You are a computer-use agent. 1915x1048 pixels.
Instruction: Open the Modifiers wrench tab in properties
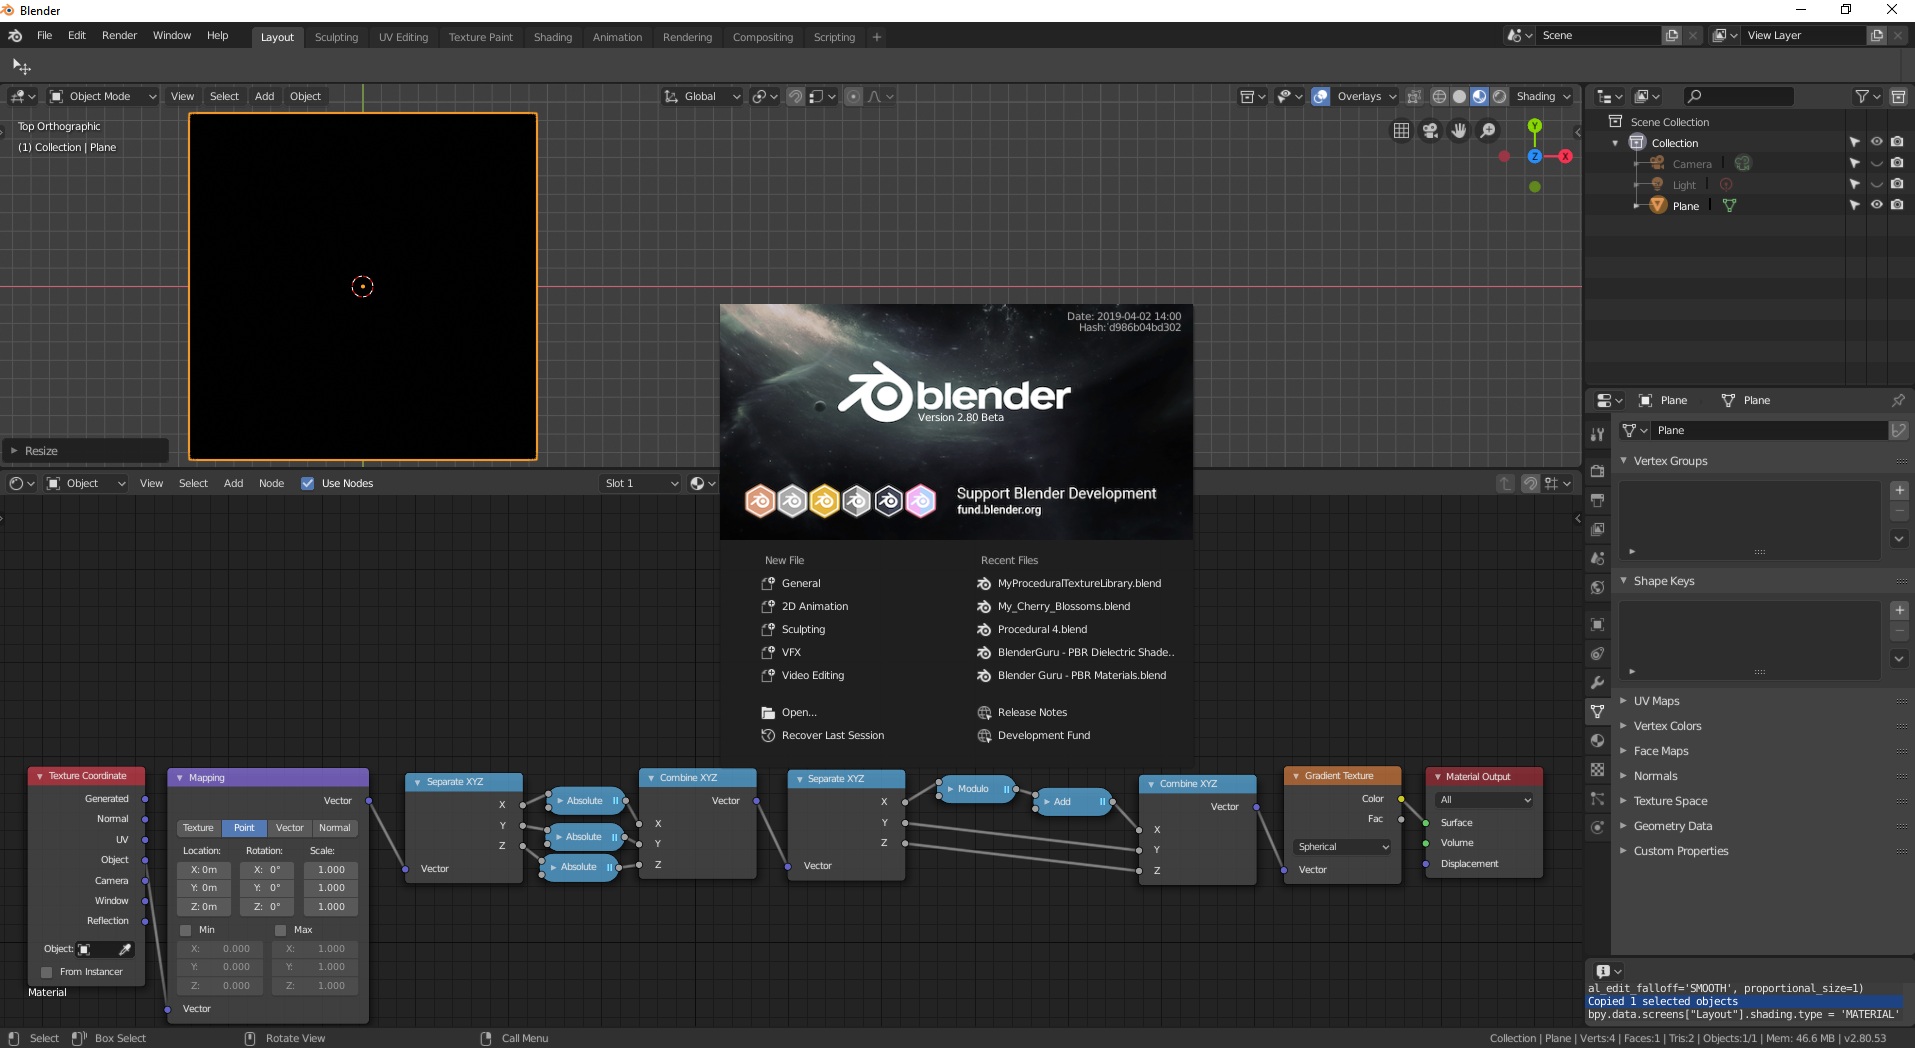(1597, 683)
